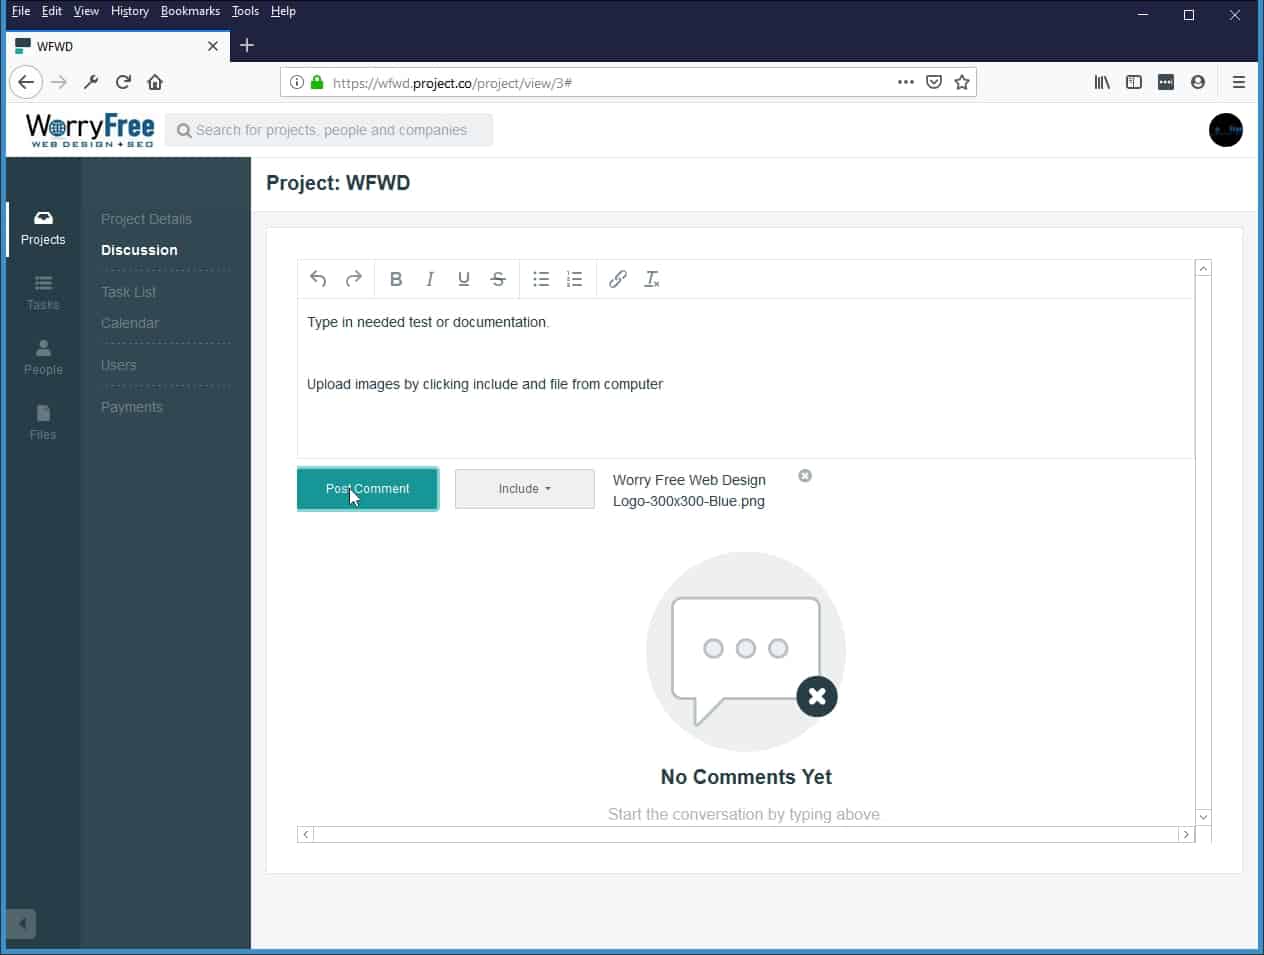The height and width of the screenshot is (955, 1264).
Task: Show site information for the URL
Action: 297,82
